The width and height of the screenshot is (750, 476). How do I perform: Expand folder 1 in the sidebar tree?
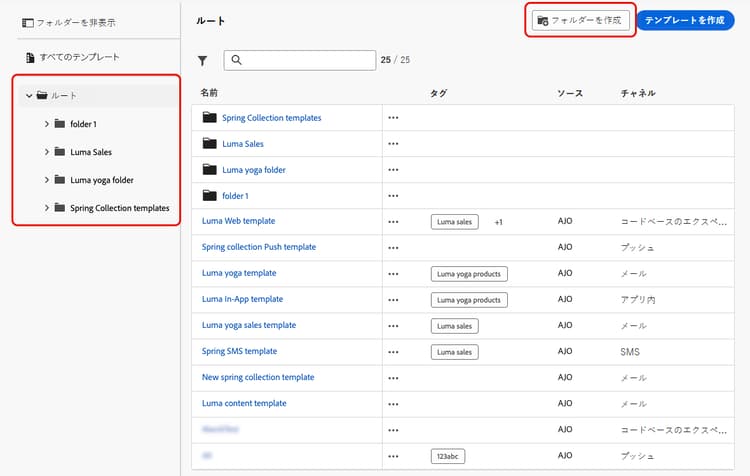[x=47, y=124]
